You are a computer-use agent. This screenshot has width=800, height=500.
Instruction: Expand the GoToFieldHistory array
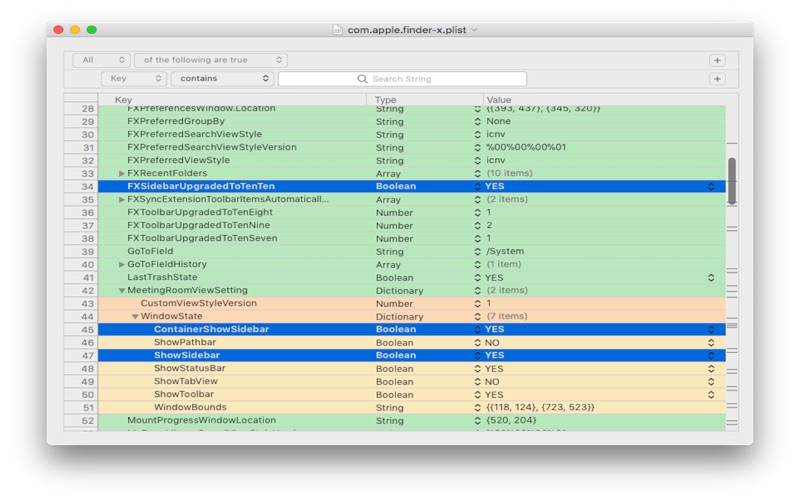[x=121, y=264]
